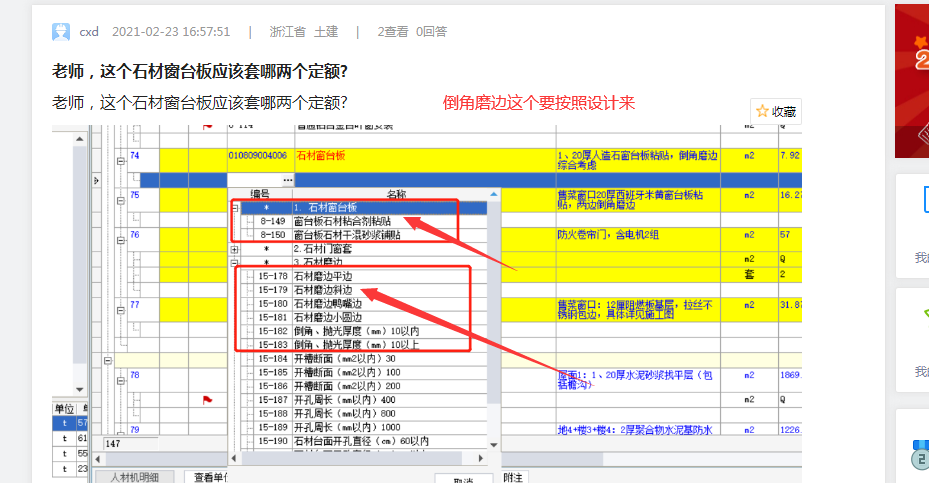Click the 套 unit cell
Viewport: 929px width, 483px height.
pyautogui.click(x=749, y=274)
